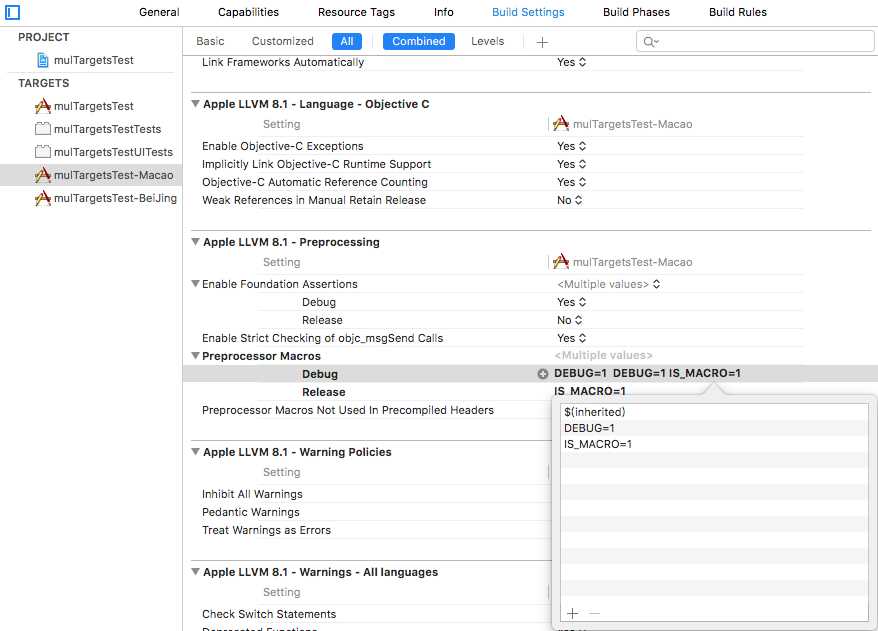Screen dimensions: 878x631
Task: Change Foundation Assertions Debug value
Action: (571, 302)
